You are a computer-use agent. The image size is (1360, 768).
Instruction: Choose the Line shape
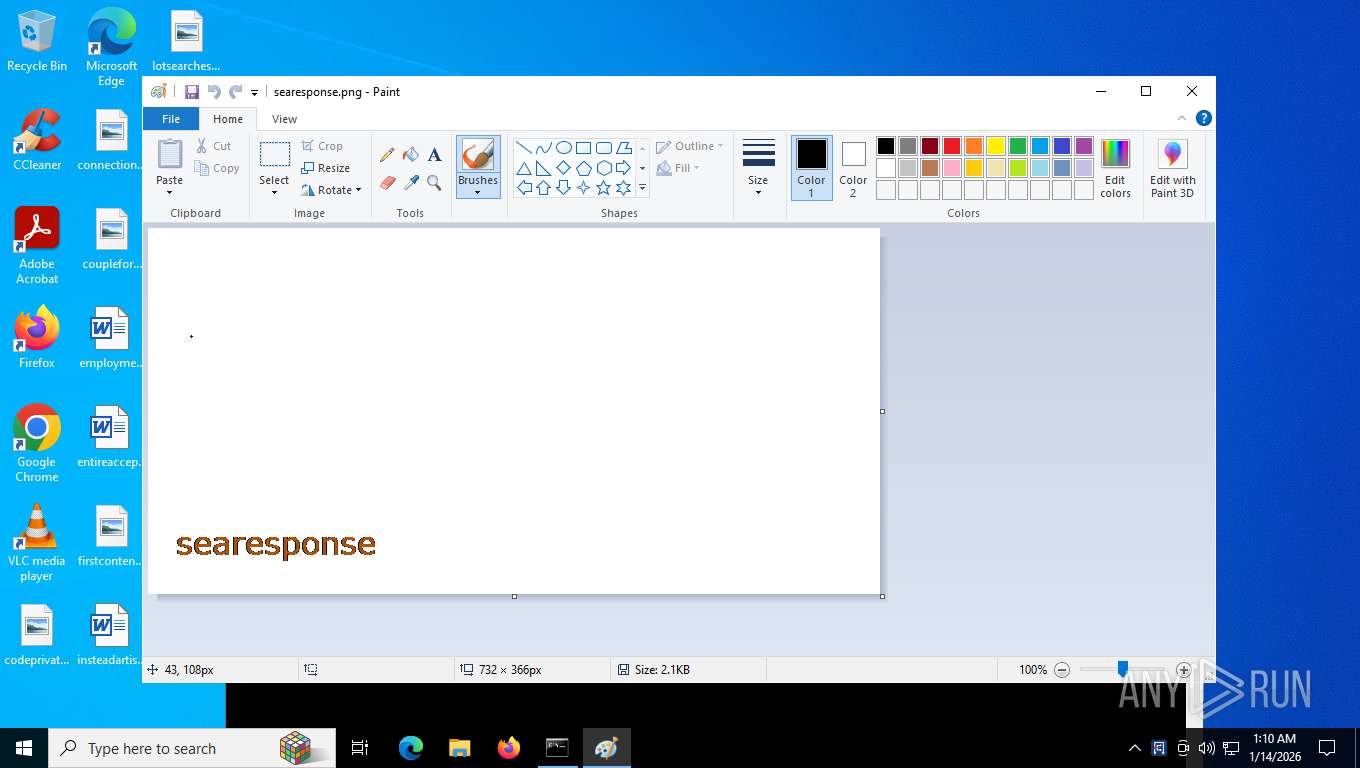click(x=524, y=147)
